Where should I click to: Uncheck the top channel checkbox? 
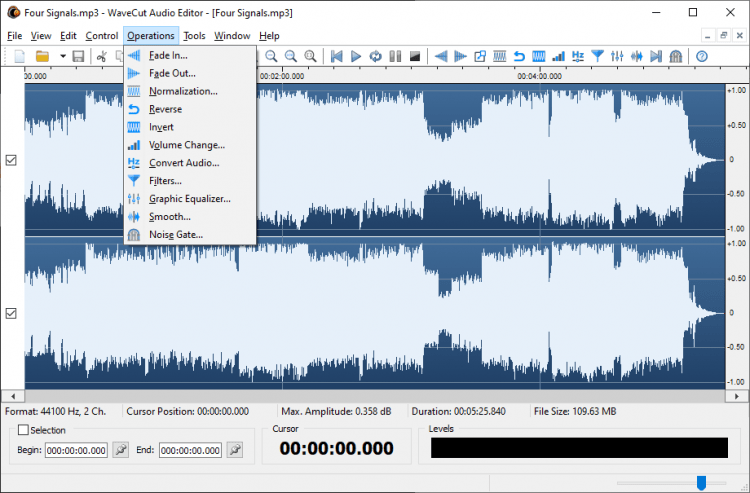click(11, 160)
